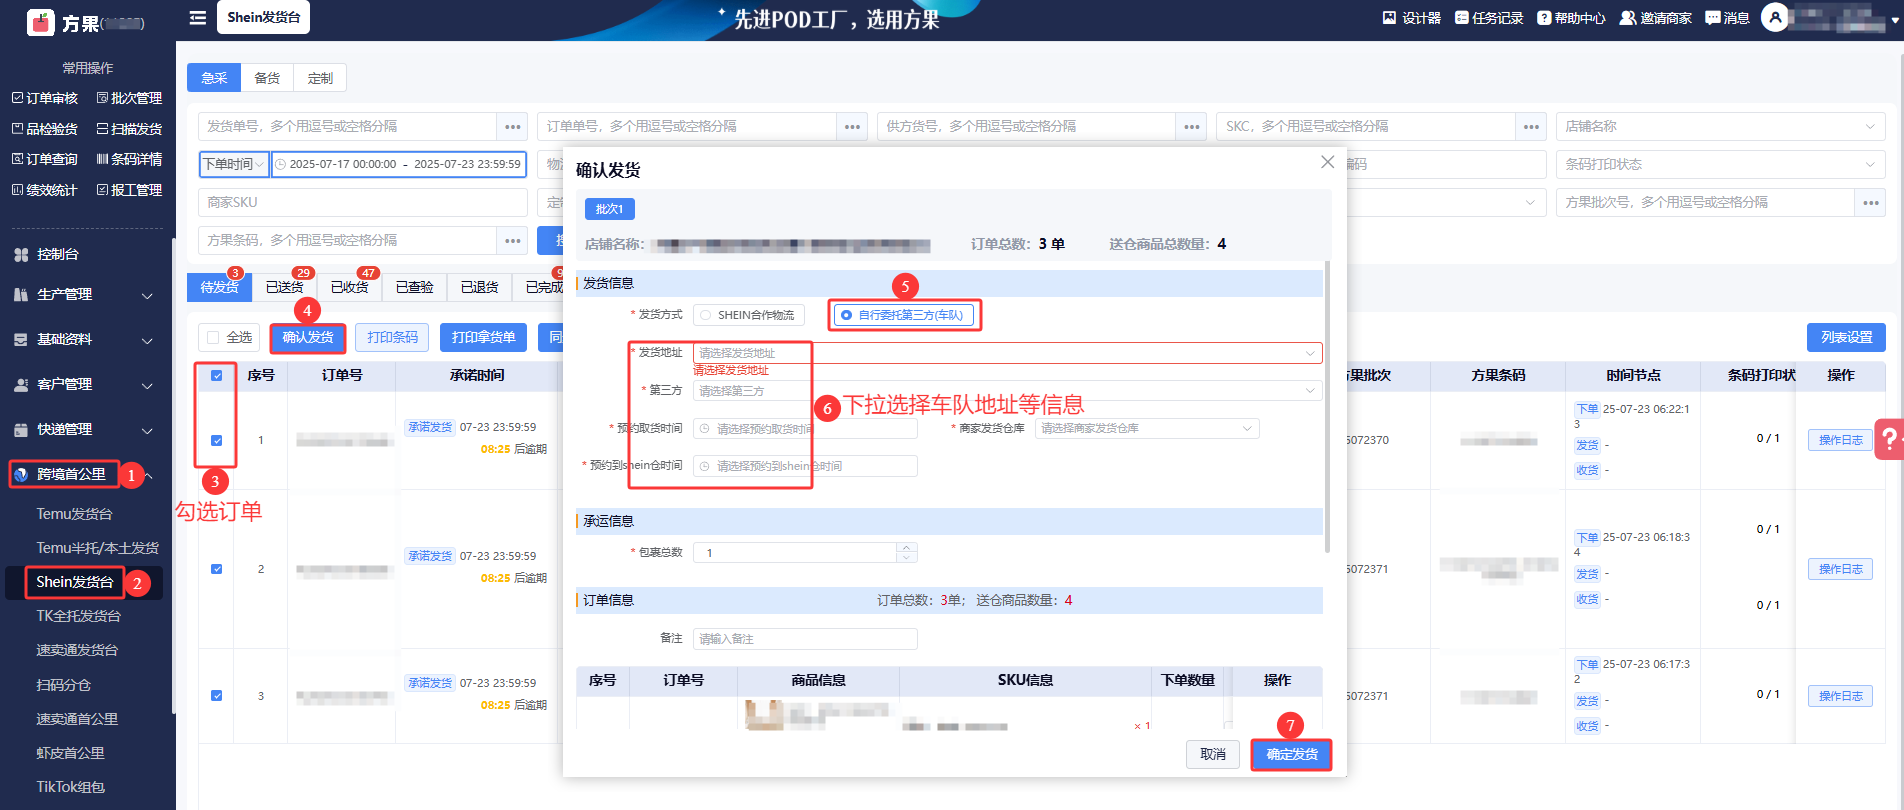Select the SHEIN合作物流 shipping option
This screenshot has height=810, width=1904.
pos(749,315)
